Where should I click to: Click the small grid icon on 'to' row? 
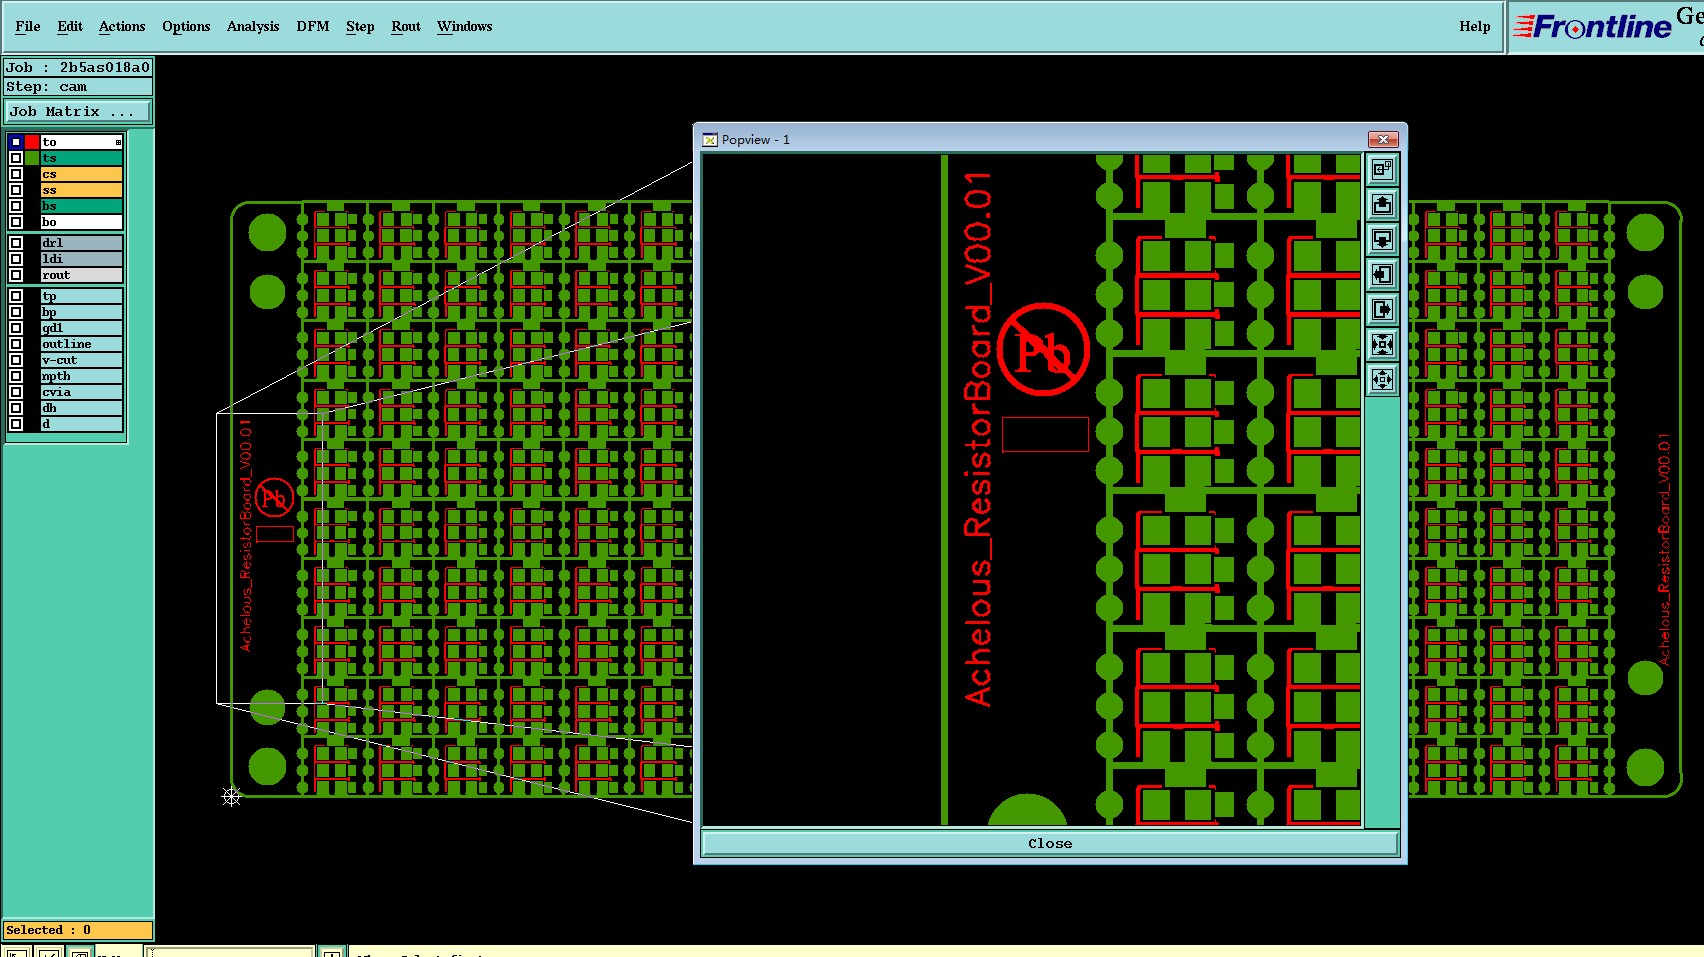(x=118, y=142)
